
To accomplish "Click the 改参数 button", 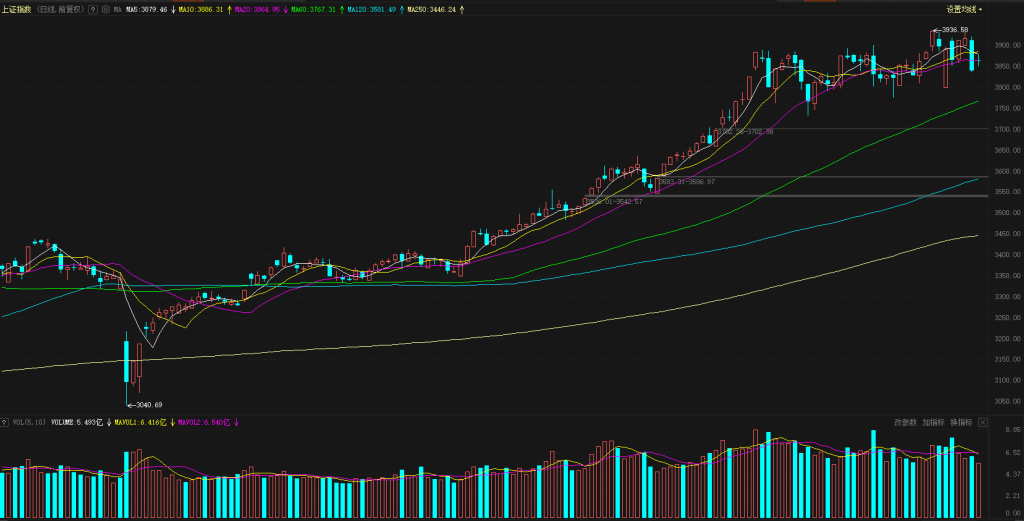I will coord(905,422).
